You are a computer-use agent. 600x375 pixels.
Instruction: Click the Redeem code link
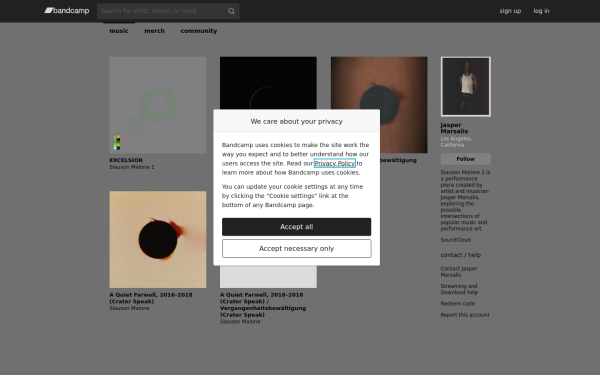click(x=458, y=303)
